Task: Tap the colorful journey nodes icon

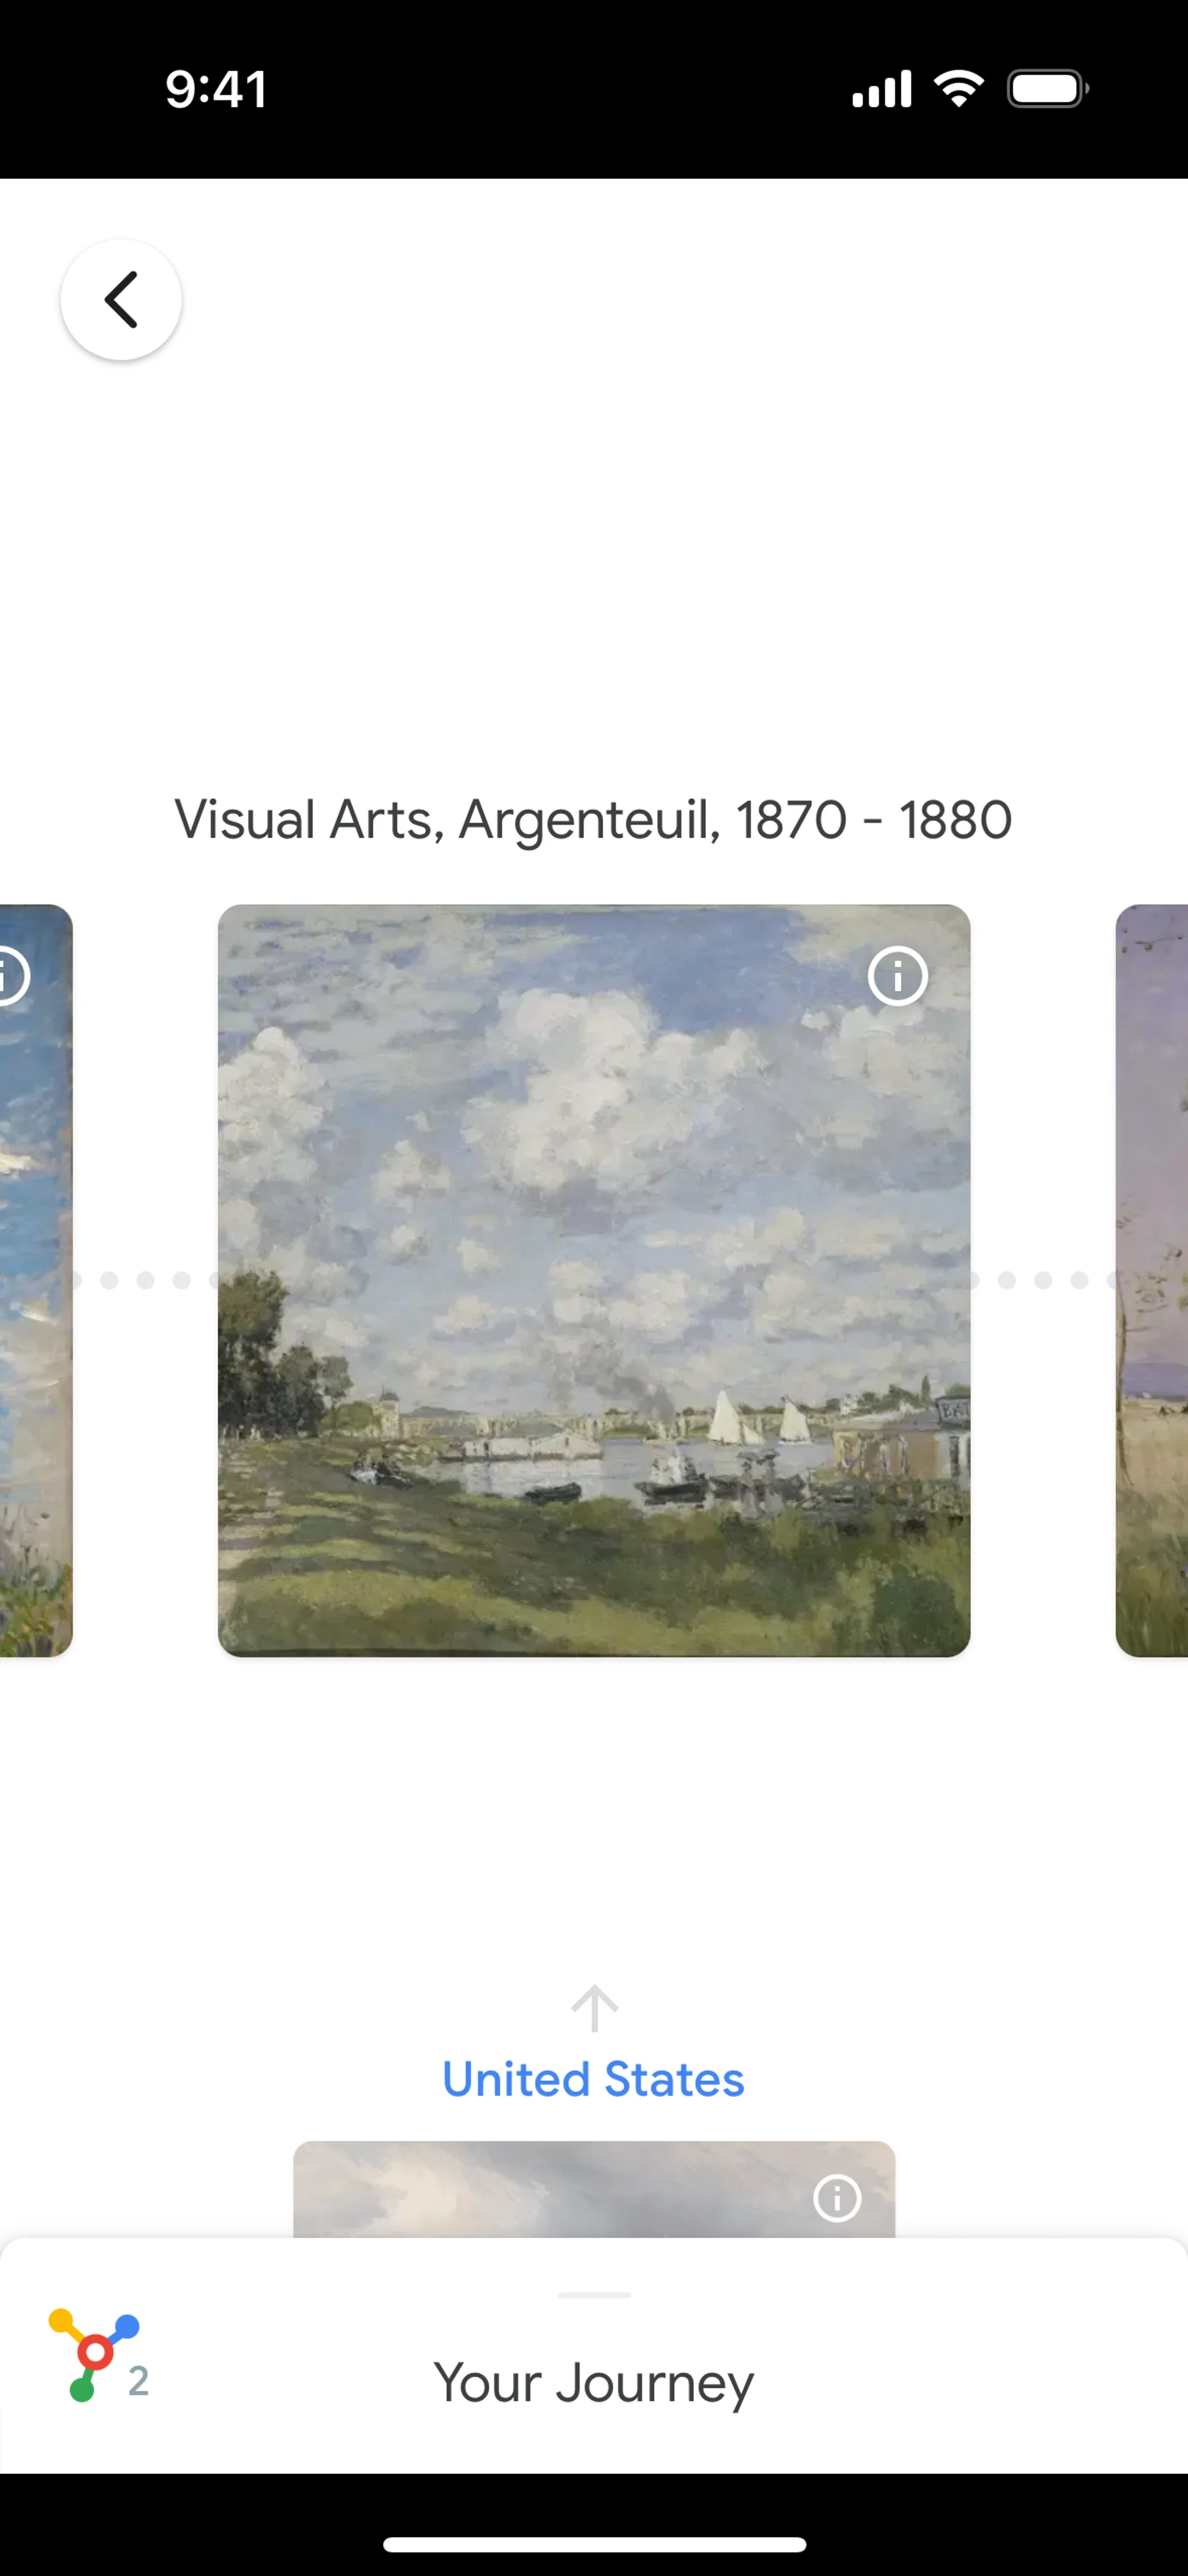Action: tap(93, 2355)
